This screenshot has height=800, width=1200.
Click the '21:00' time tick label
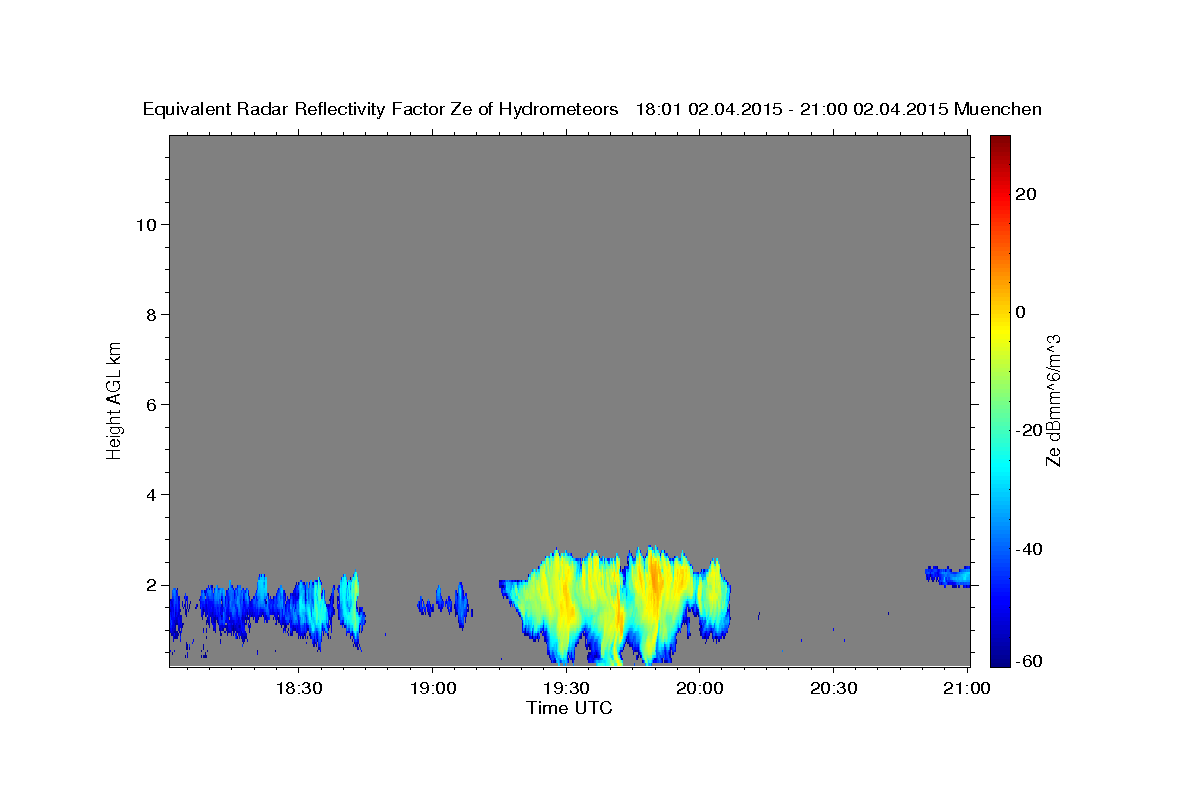pos(967,689)
